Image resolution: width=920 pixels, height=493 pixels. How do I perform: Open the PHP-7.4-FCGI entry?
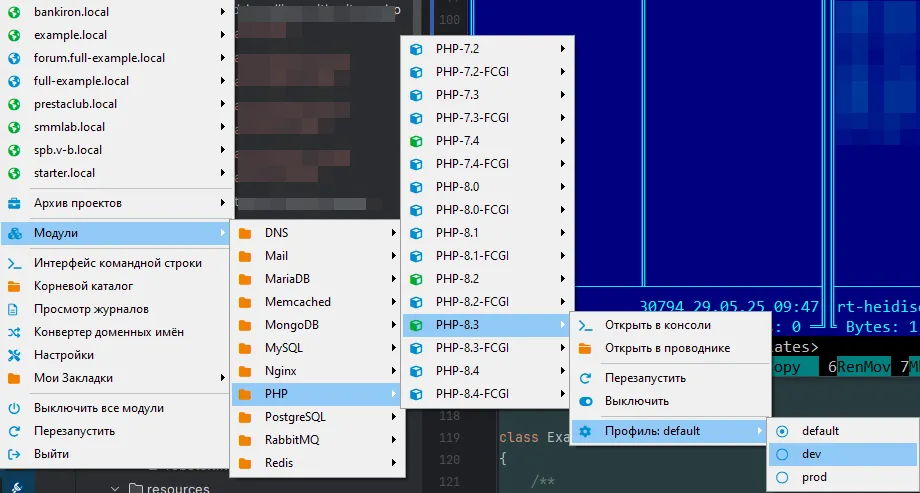[x=487, y=164]
